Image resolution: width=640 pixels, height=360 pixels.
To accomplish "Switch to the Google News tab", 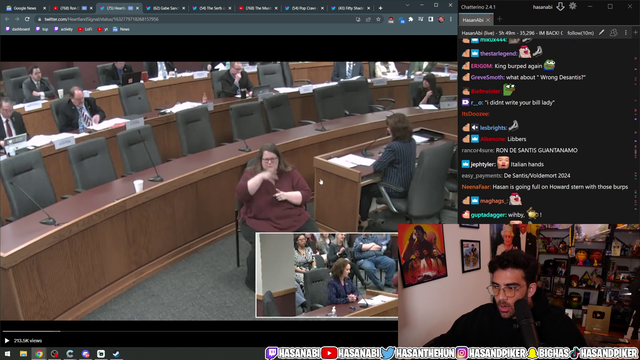I will pyautogui.click(x=25, y=8).
